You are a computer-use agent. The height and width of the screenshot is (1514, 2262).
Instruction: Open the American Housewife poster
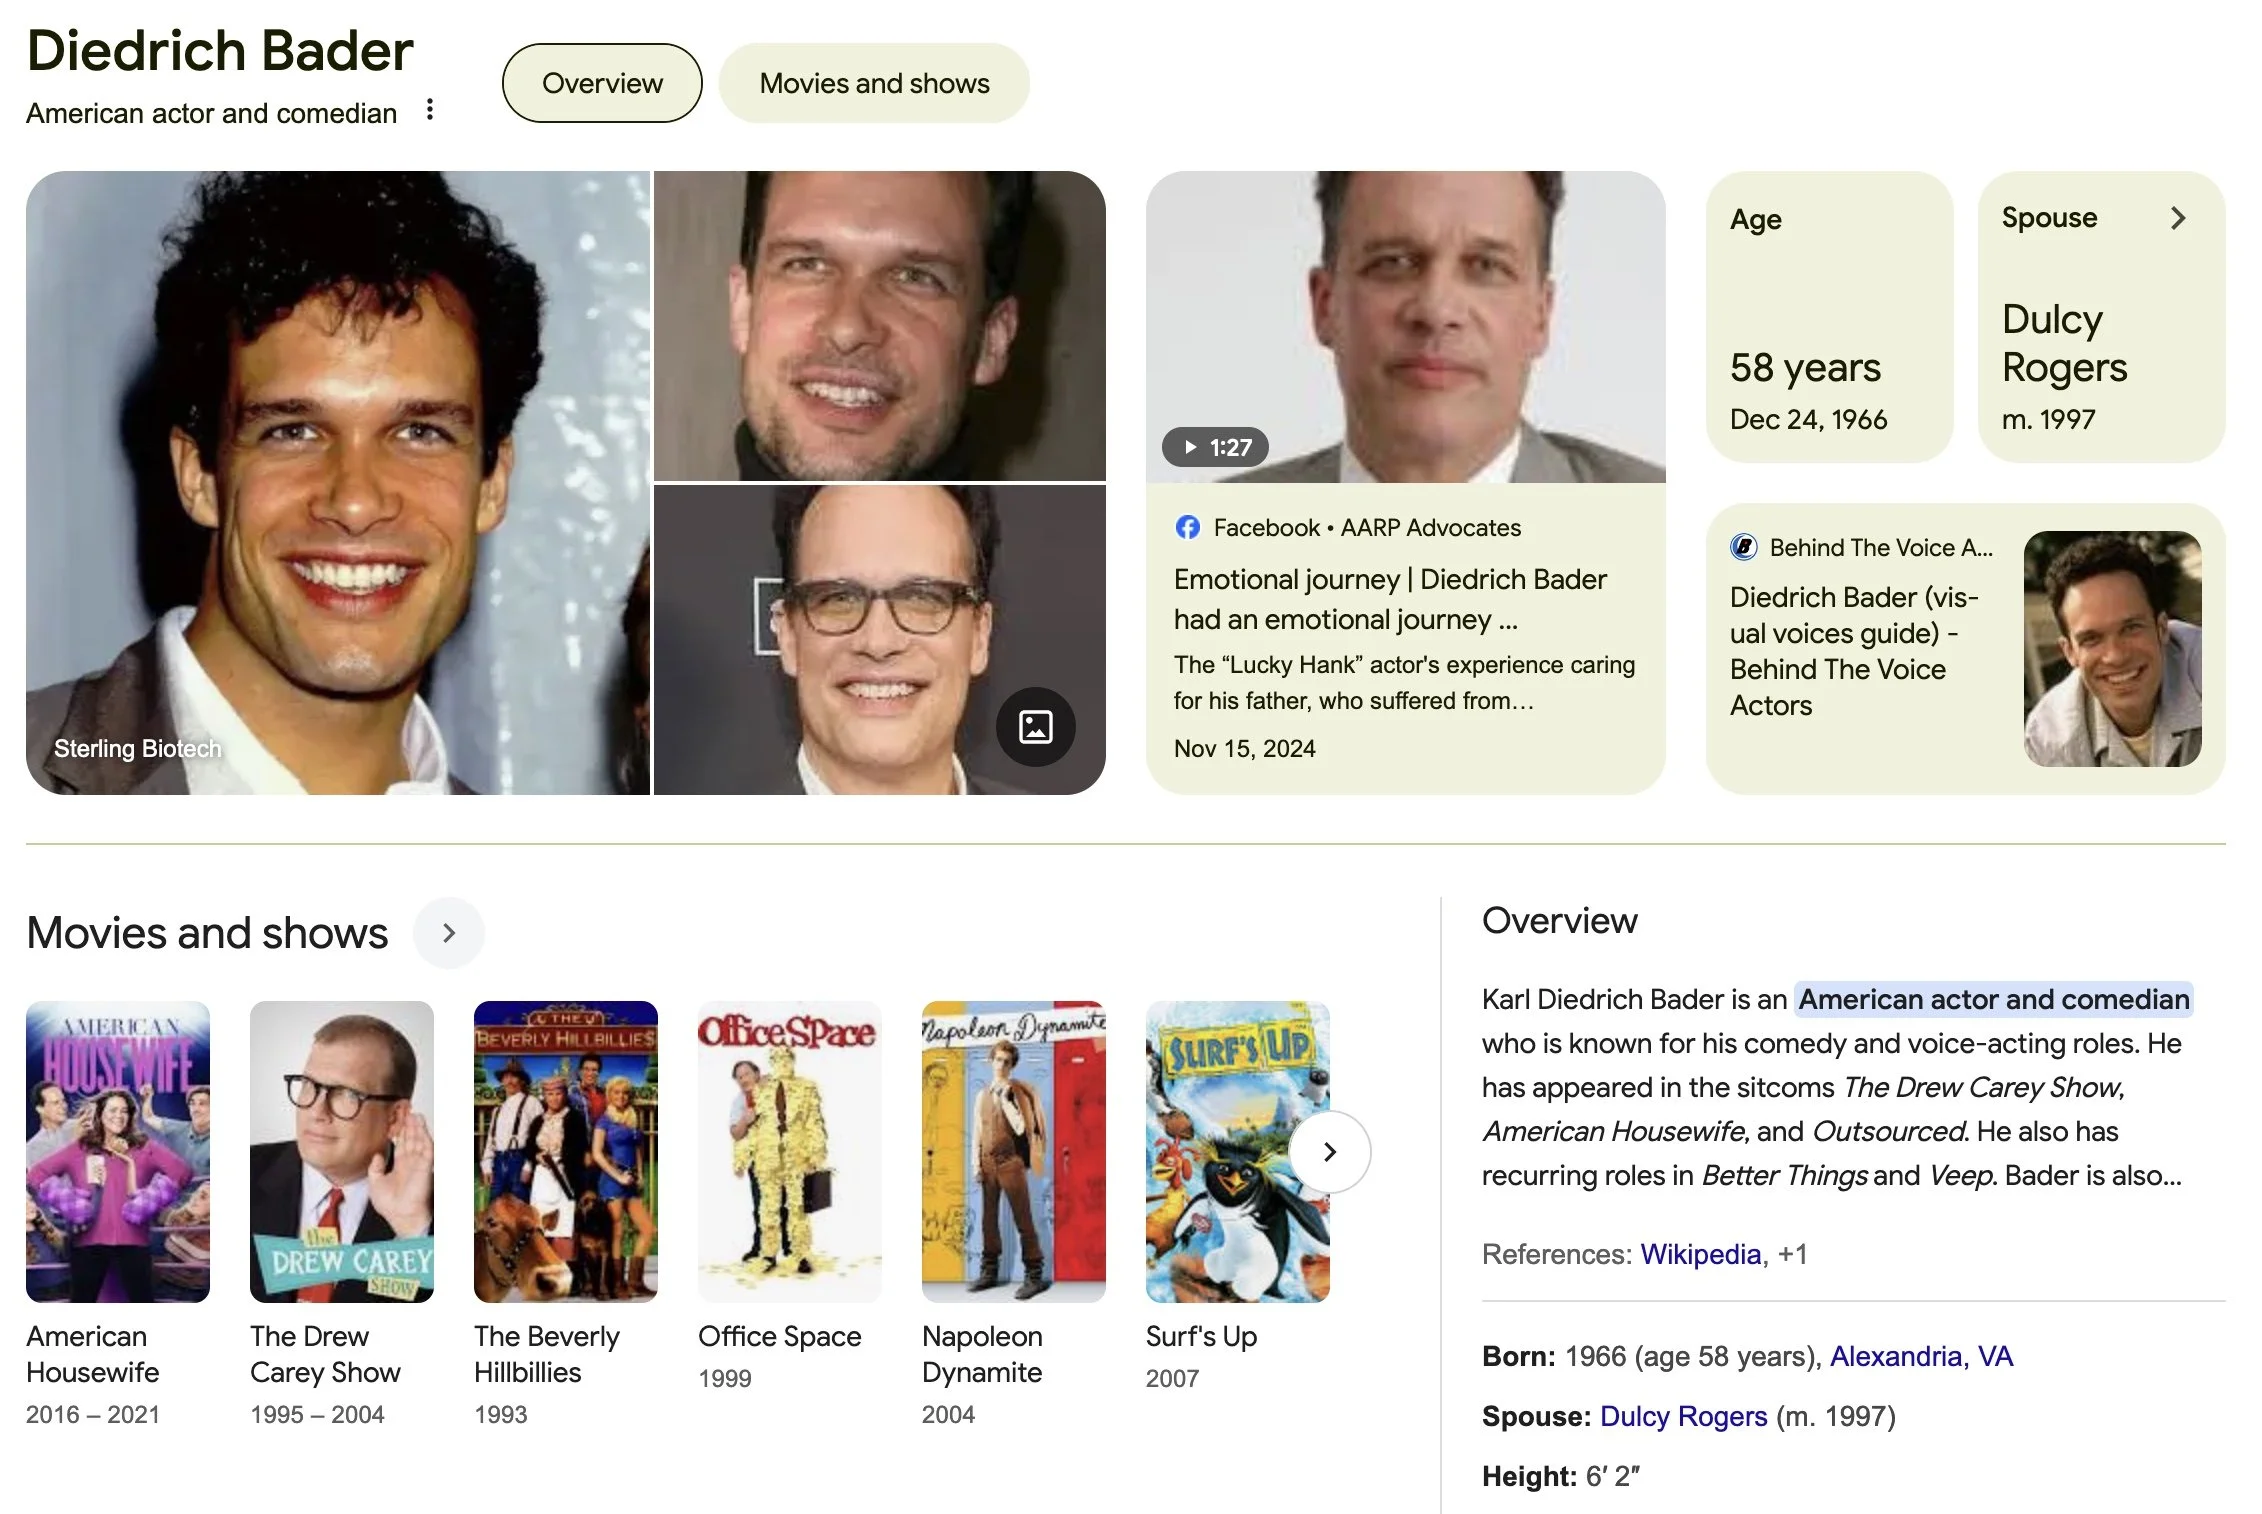(118, 1151)
